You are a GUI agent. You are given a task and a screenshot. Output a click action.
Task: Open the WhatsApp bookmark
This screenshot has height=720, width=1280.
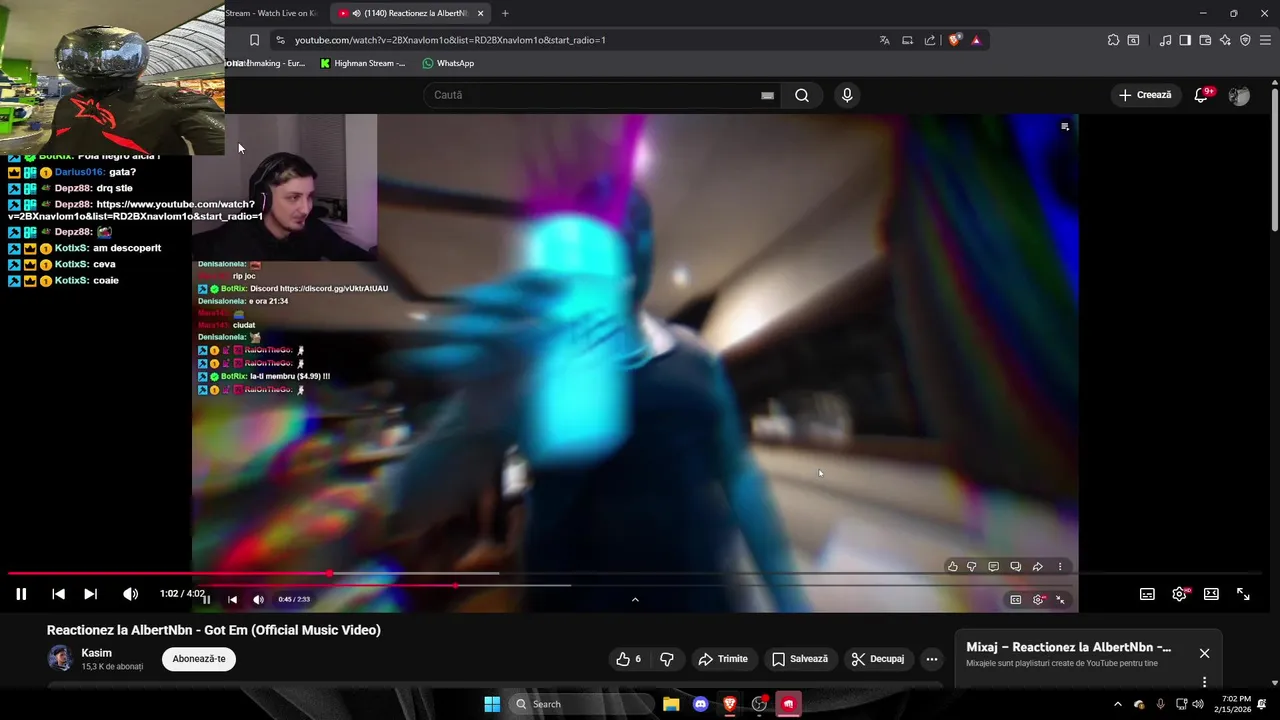[x=447, y=63]
